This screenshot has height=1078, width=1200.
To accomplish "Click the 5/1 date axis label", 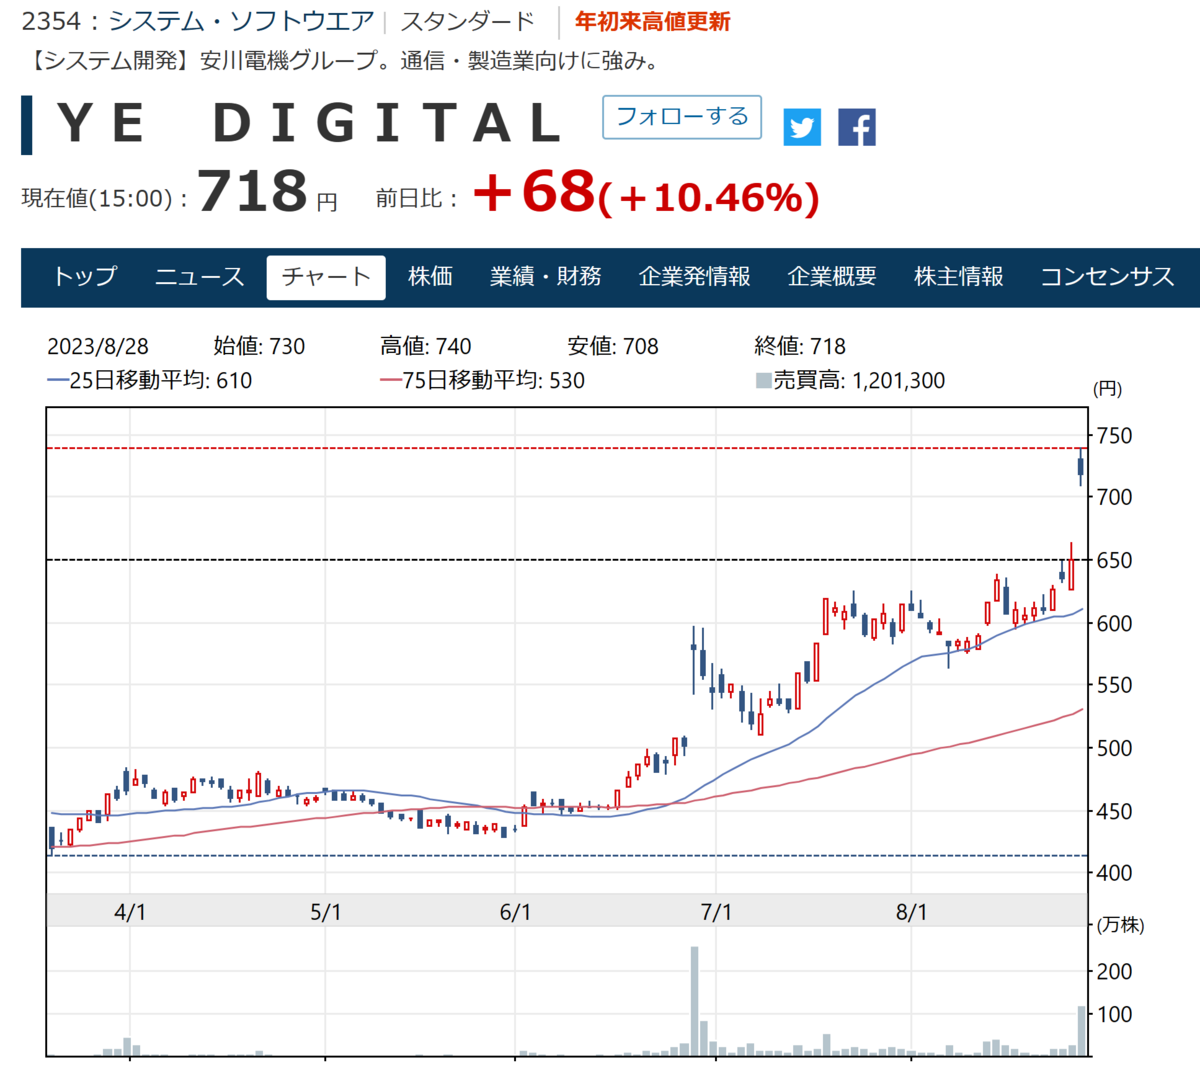I will 326,912.
